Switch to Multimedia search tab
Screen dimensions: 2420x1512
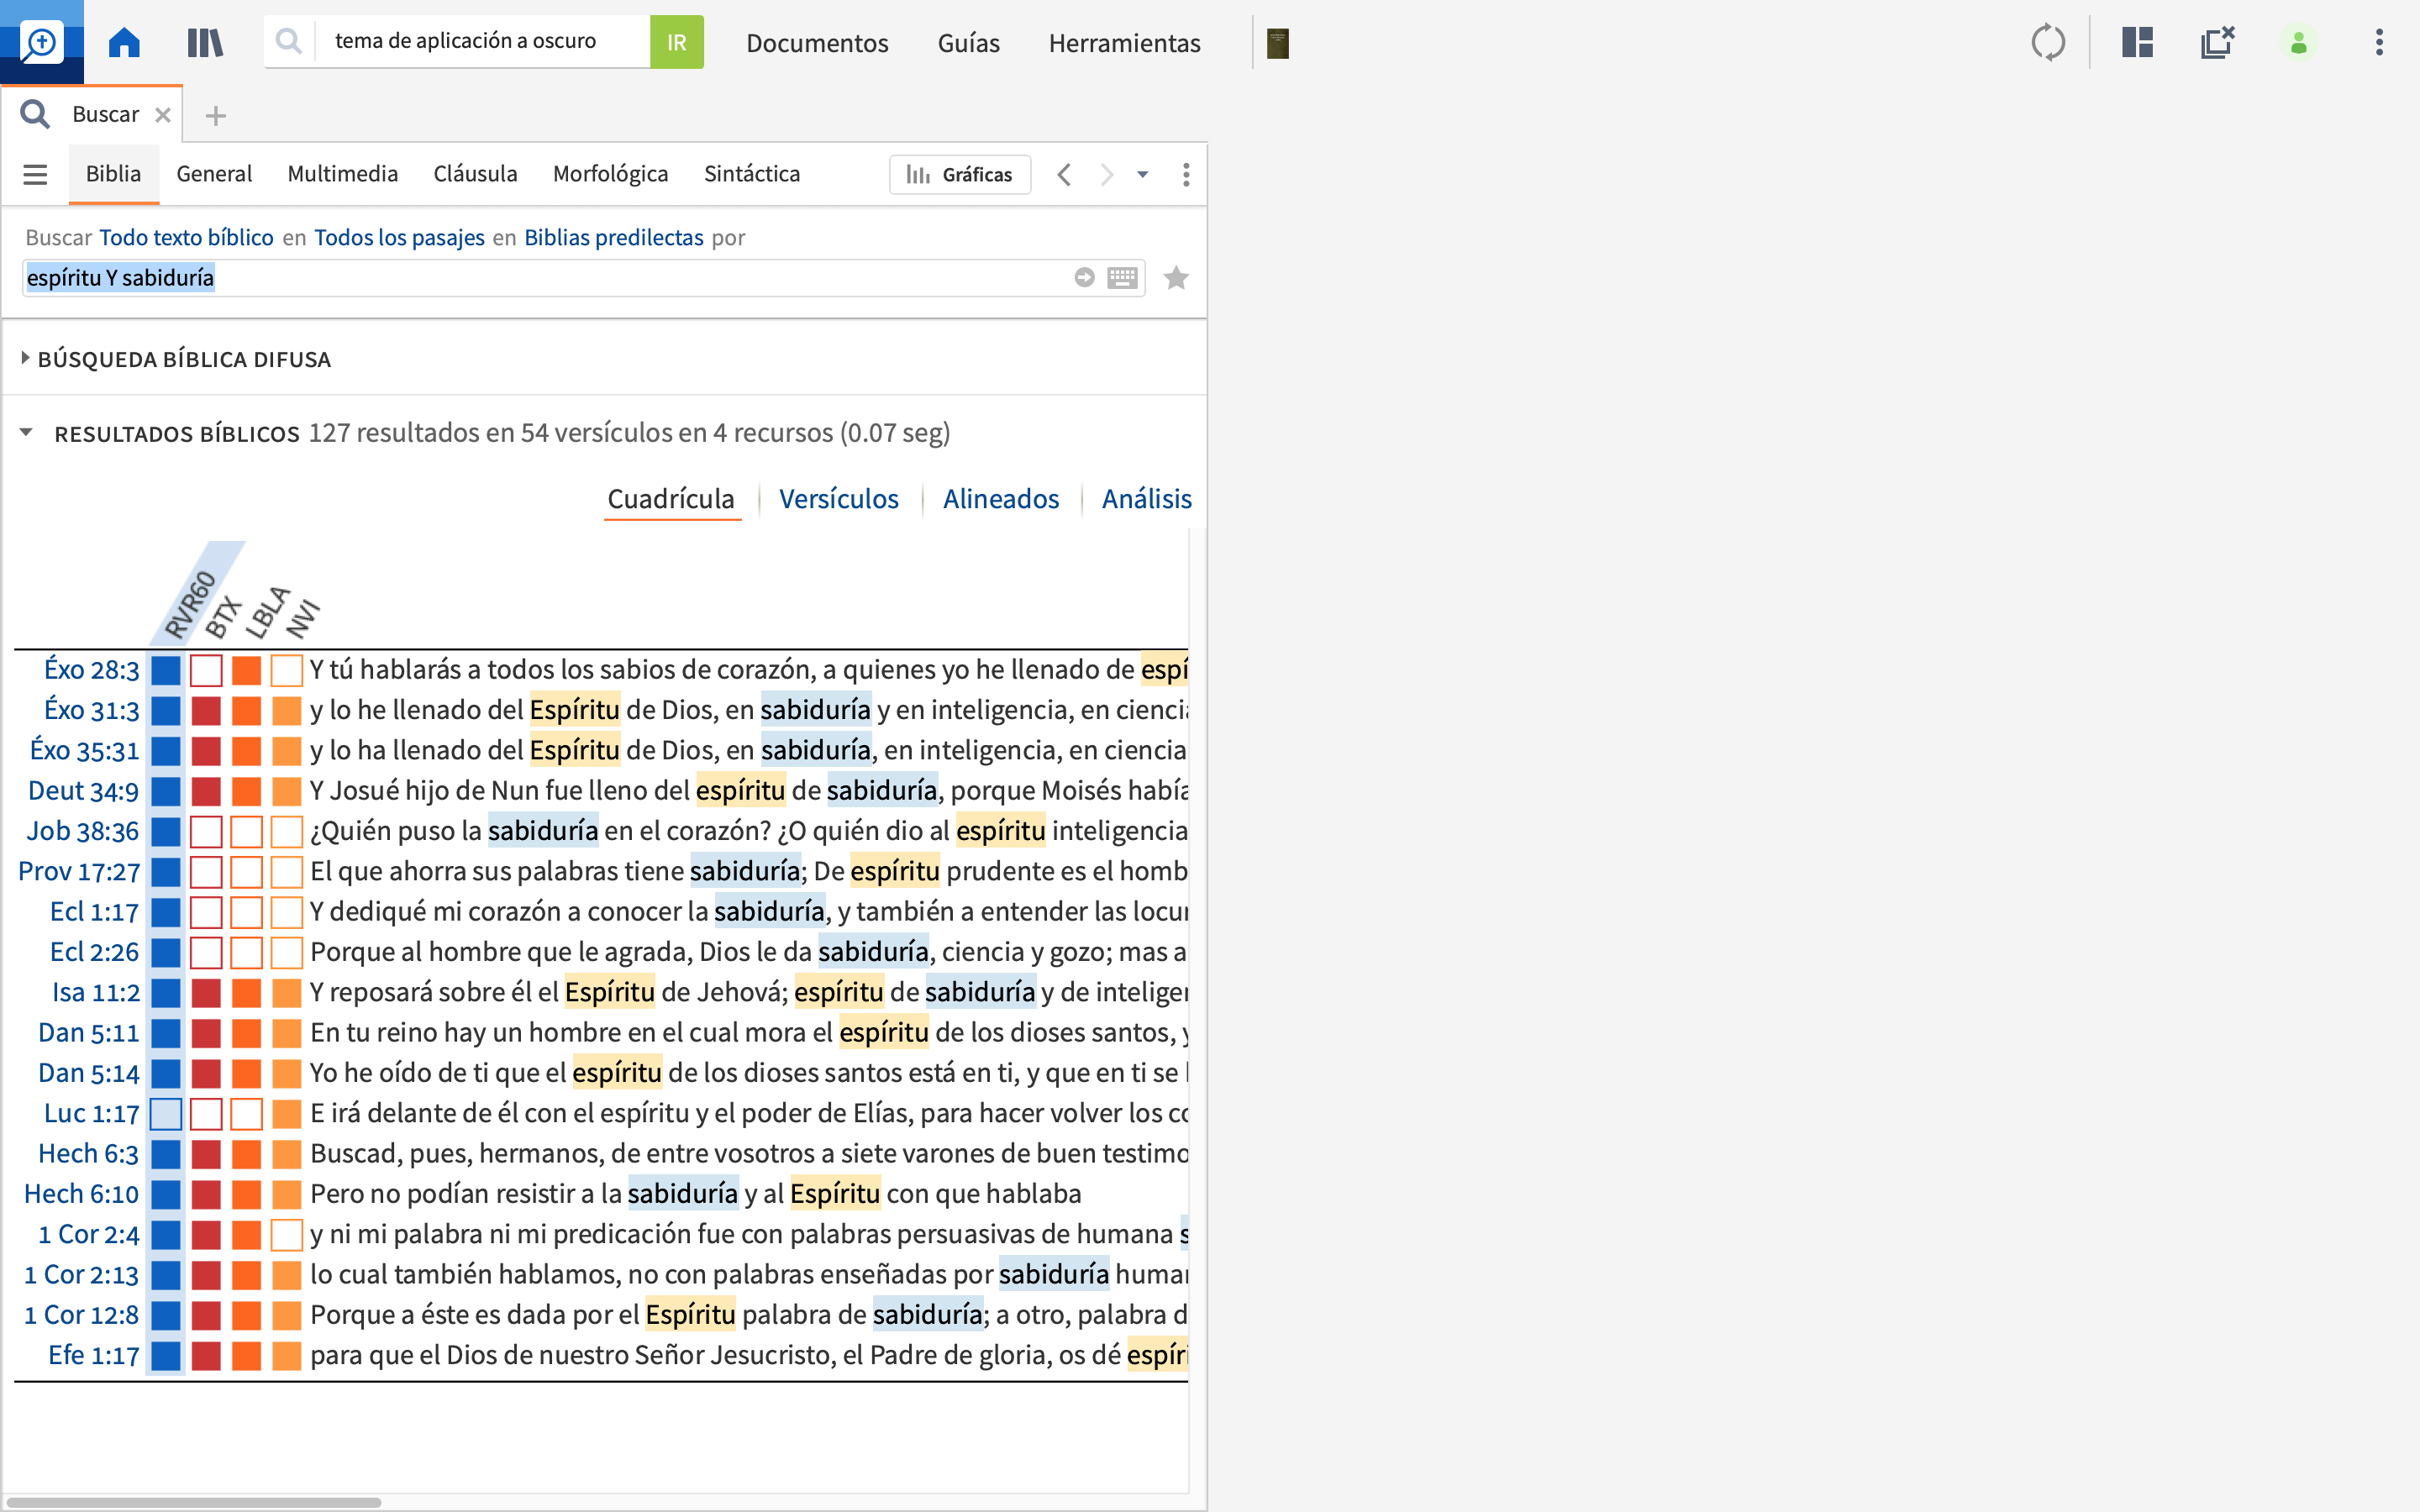342,174
